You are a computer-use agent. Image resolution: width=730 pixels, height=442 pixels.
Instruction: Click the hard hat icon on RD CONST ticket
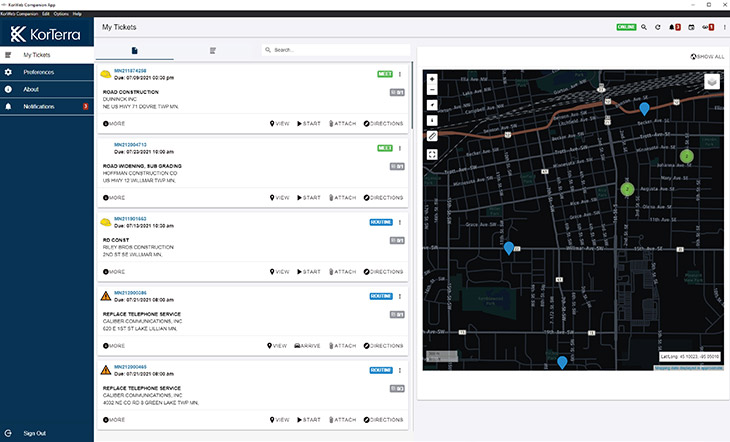pyautogui.click(x=106, y=222)
